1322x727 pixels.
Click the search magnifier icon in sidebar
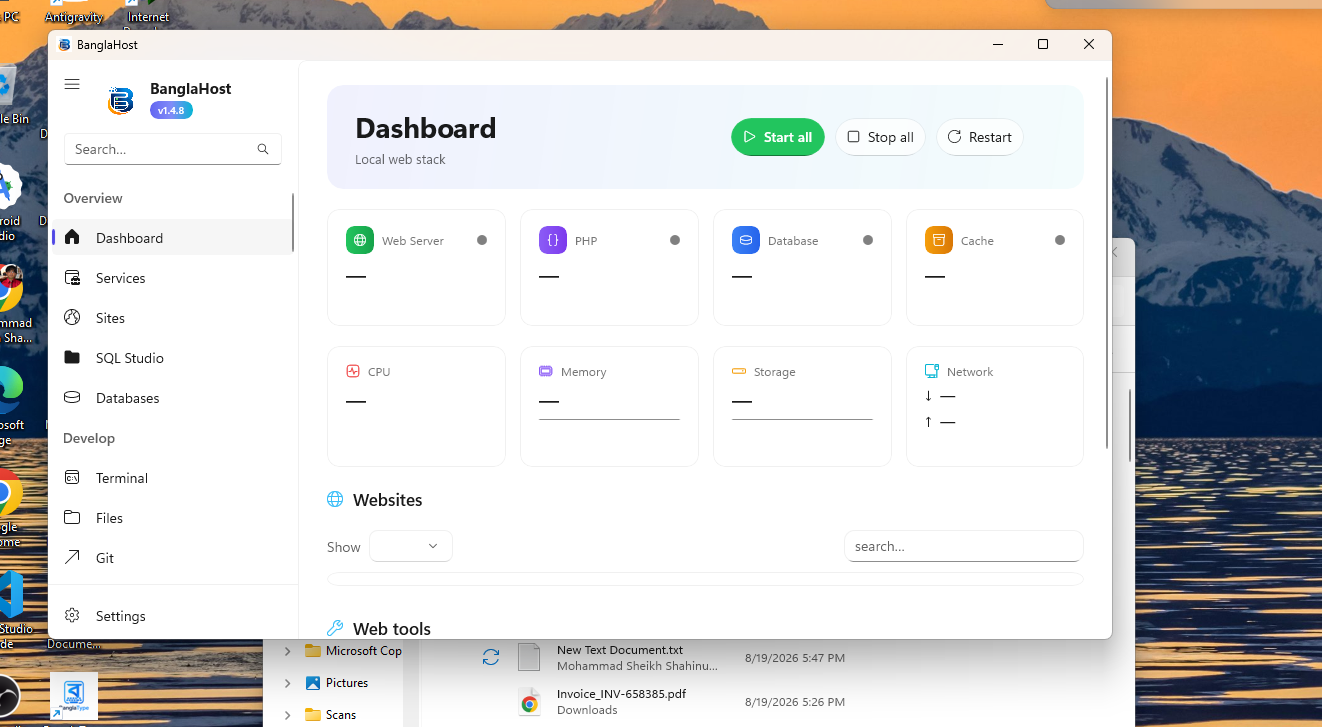(263, 149)
